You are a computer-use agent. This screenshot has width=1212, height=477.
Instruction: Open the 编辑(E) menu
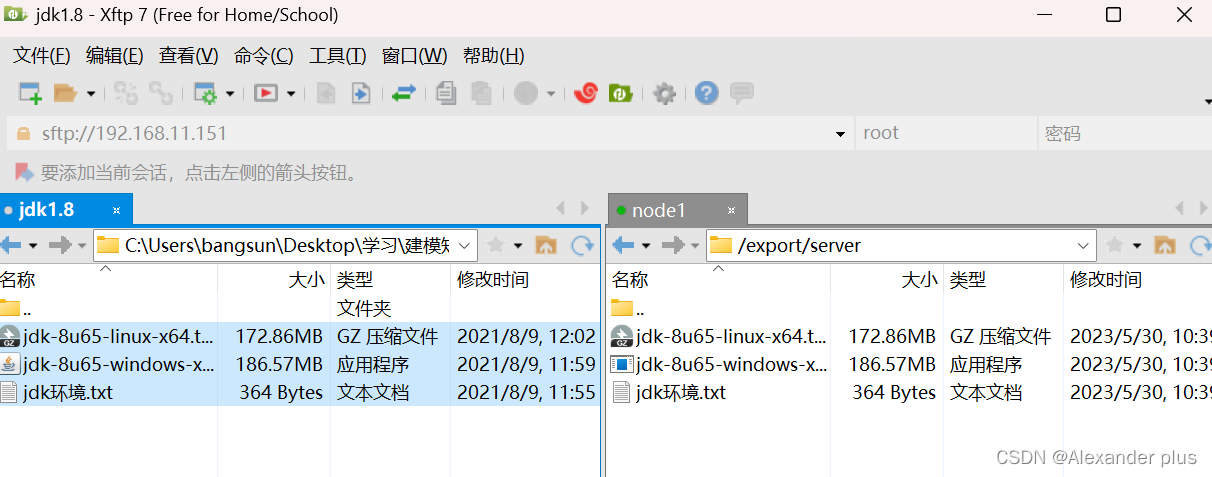pyautogui.click(x=115, y=56)
